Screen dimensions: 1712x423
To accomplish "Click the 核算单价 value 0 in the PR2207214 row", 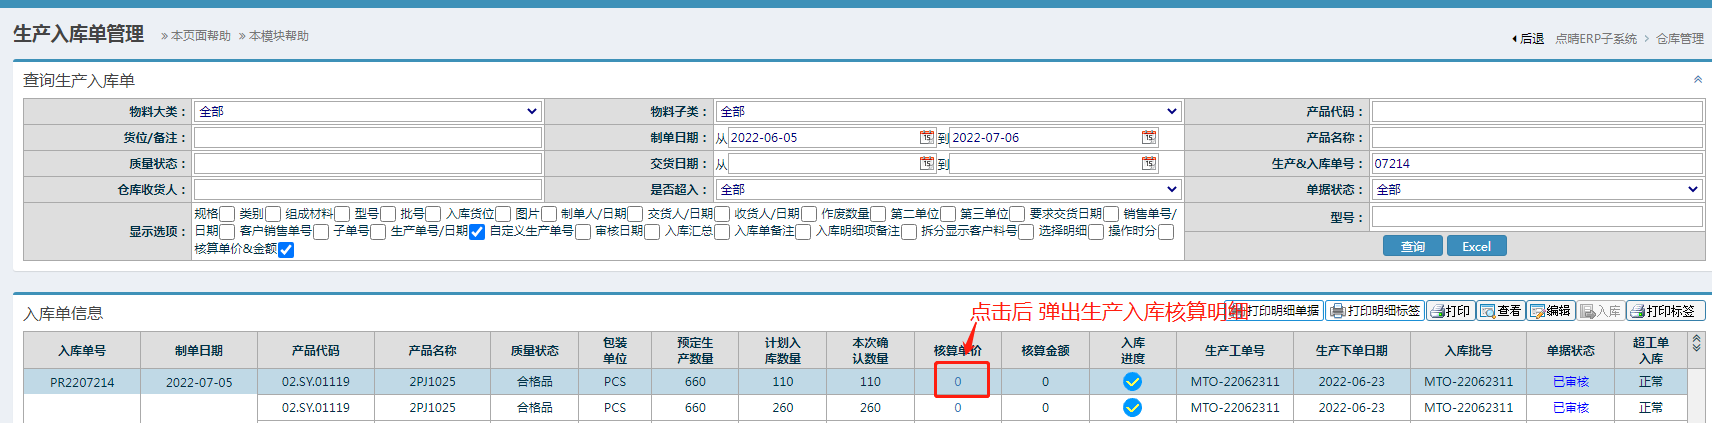I will tap(958, 381).
